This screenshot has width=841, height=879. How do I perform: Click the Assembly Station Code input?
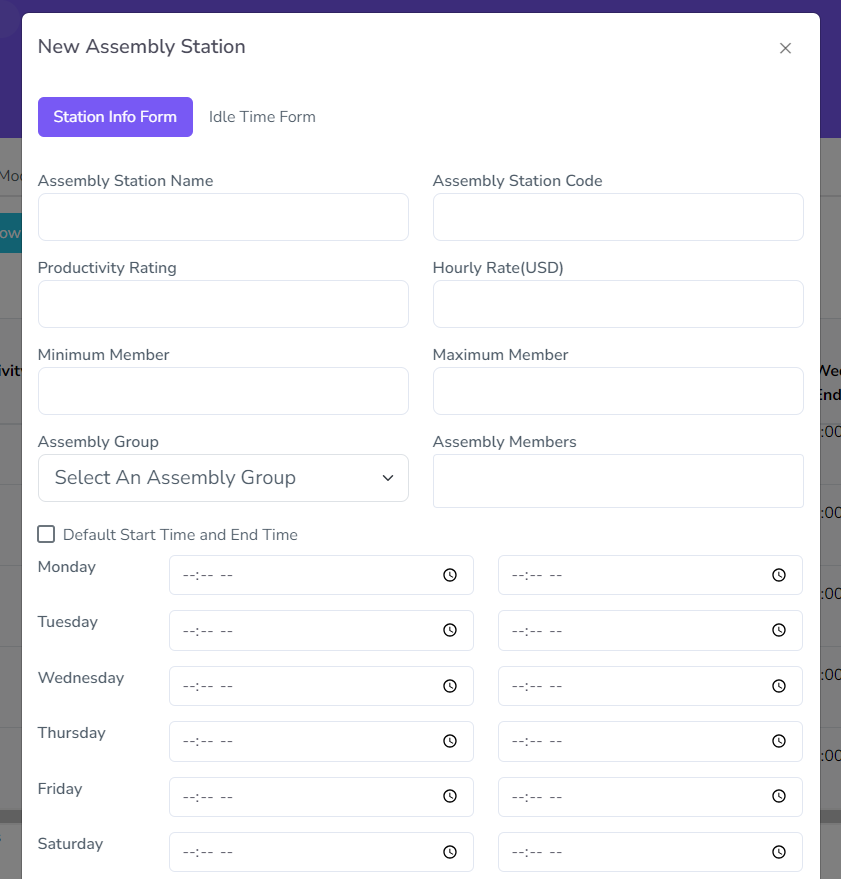pyautogui.click(x=618, y=217)
